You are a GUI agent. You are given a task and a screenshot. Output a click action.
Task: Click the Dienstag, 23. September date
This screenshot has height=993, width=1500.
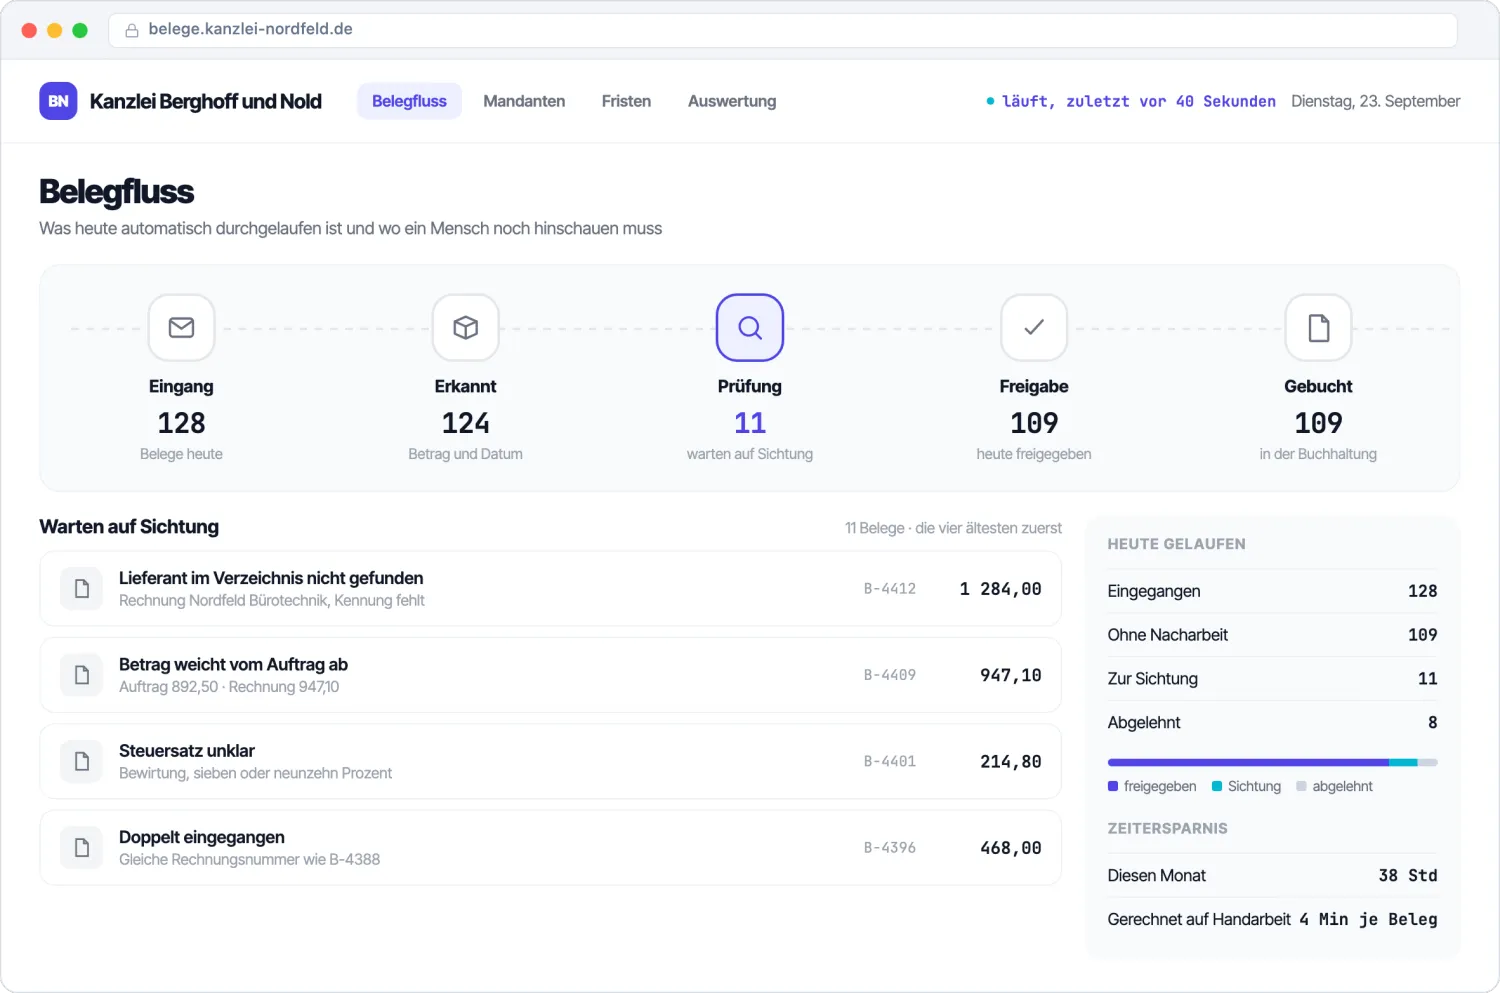1375,101
